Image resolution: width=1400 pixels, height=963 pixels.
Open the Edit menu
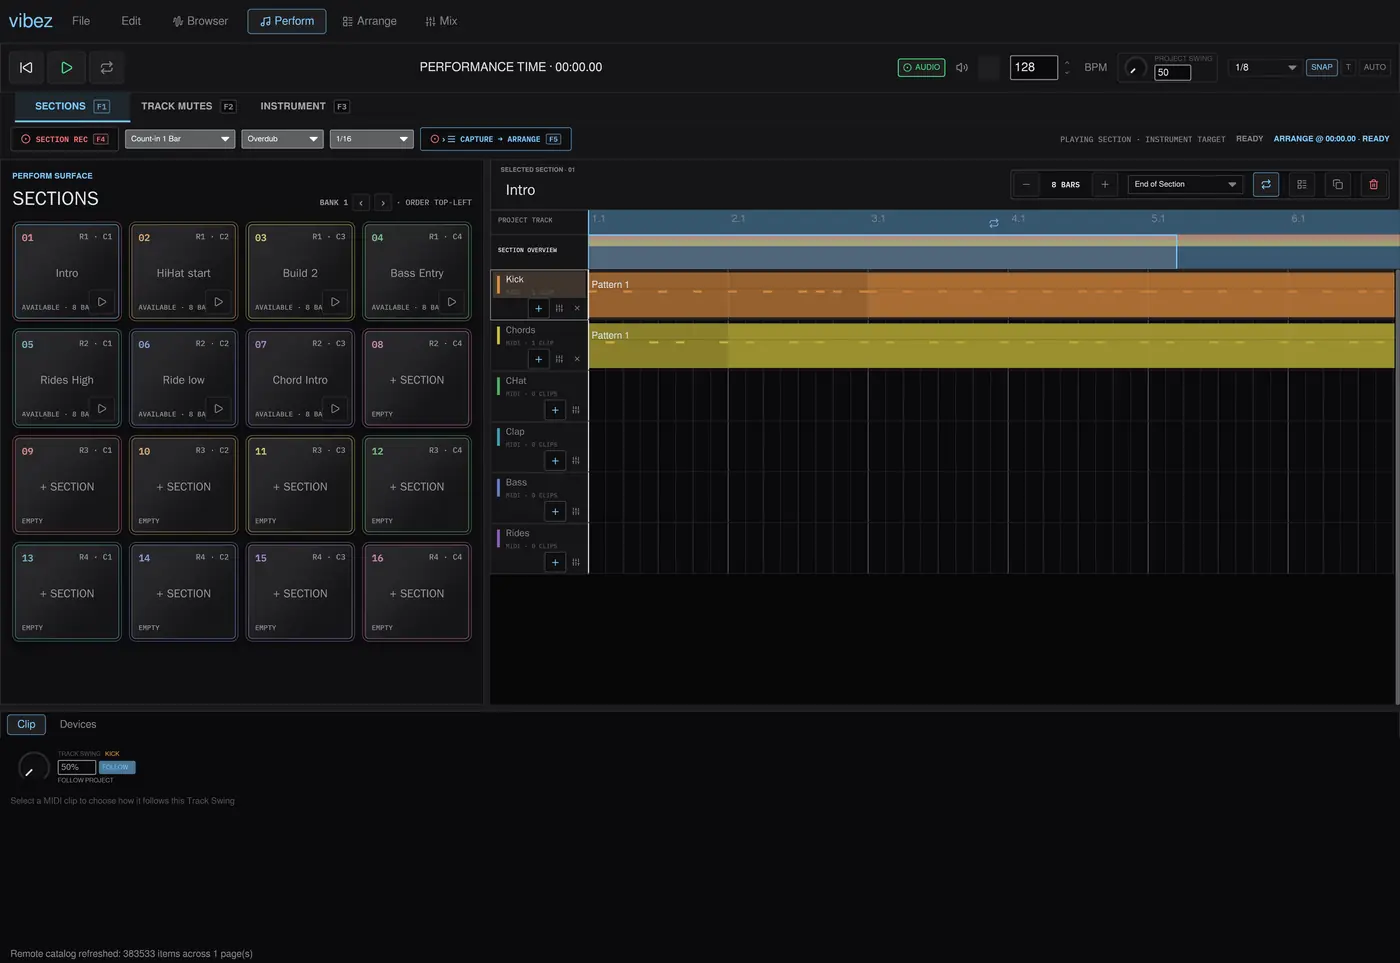coord(131,21)
